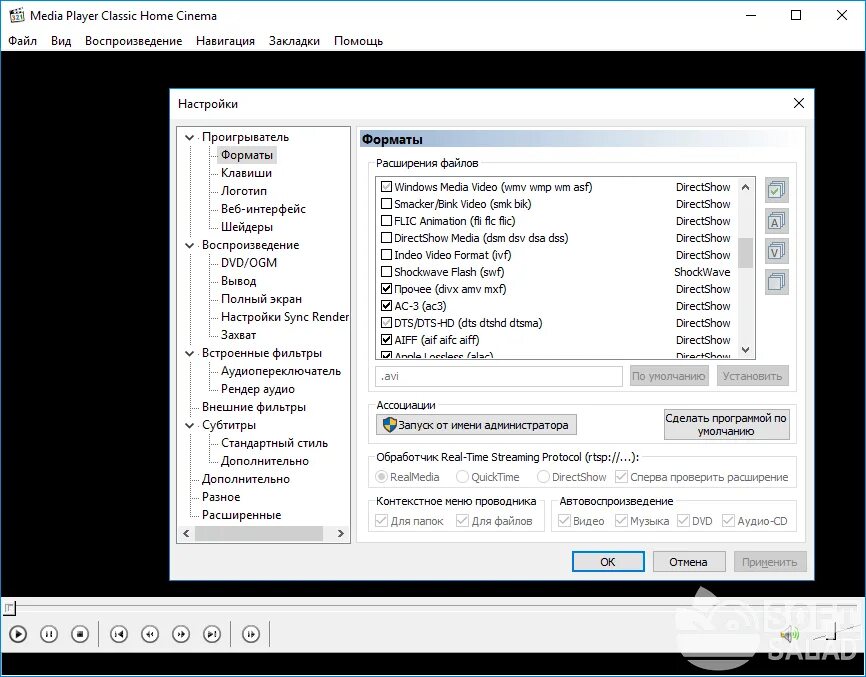Open the Закладки menu
866x677 pixels.
[x=294, y=41]
